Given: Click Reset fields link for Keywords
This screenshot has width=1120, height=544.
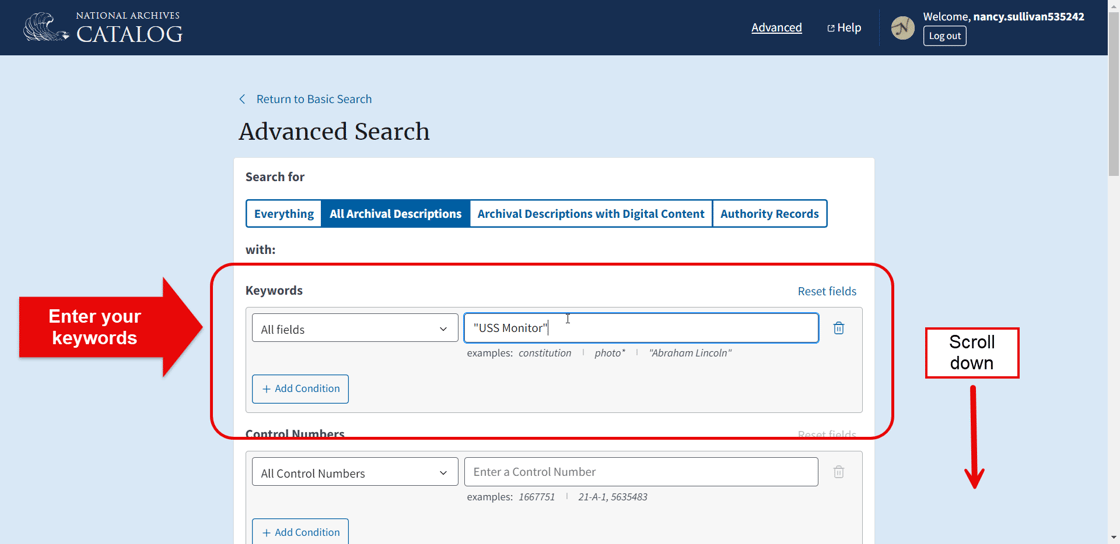Looking at the screenshot, I should [826, 291].
